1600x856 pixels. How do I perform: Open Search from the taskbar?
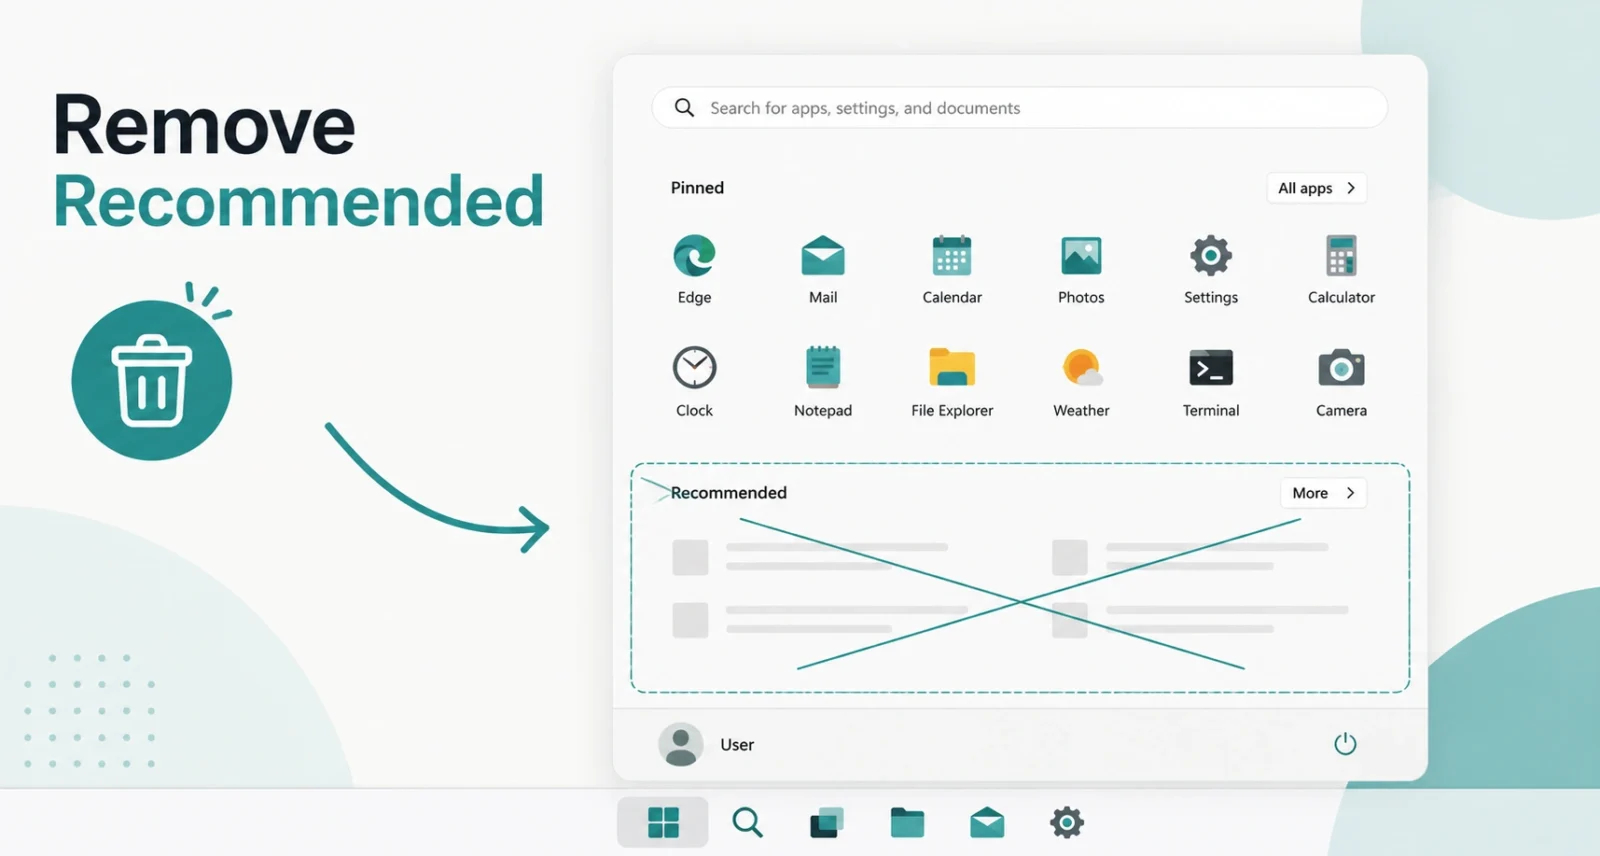[747, 823]
